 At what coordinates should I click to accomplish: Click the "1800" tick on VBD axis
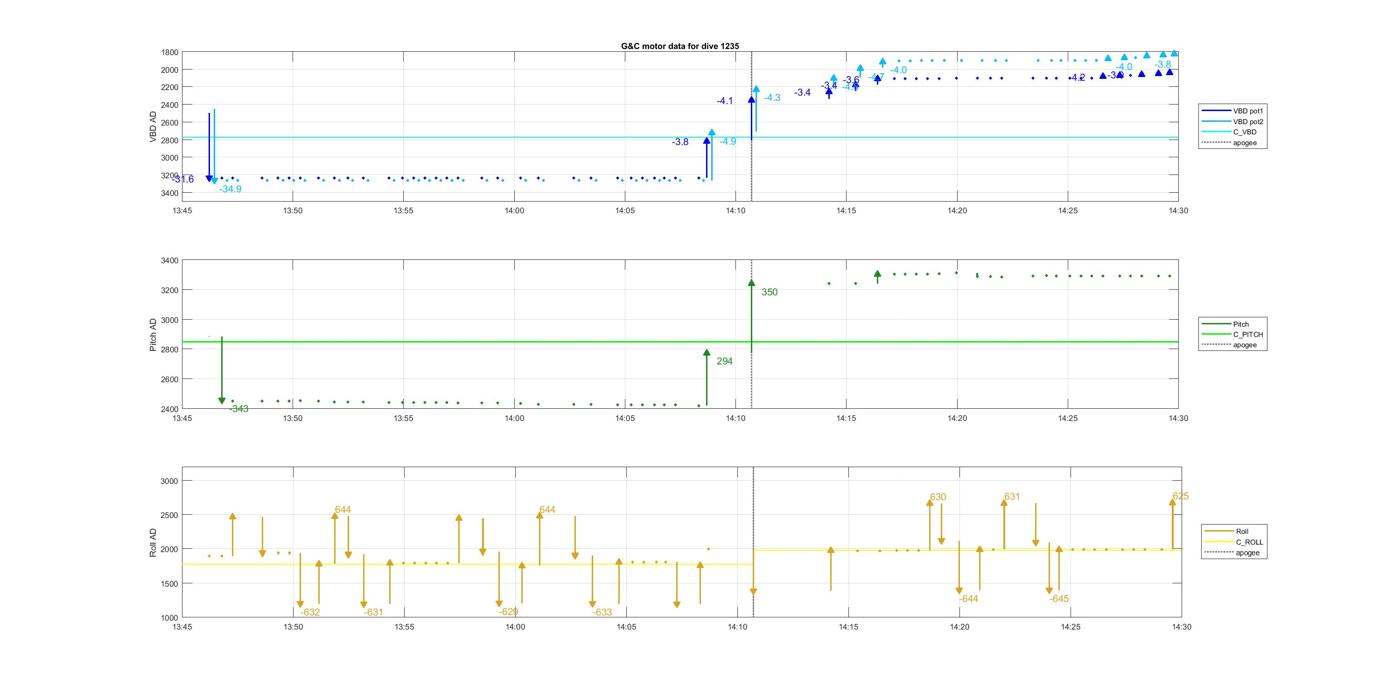pos(169,53)
